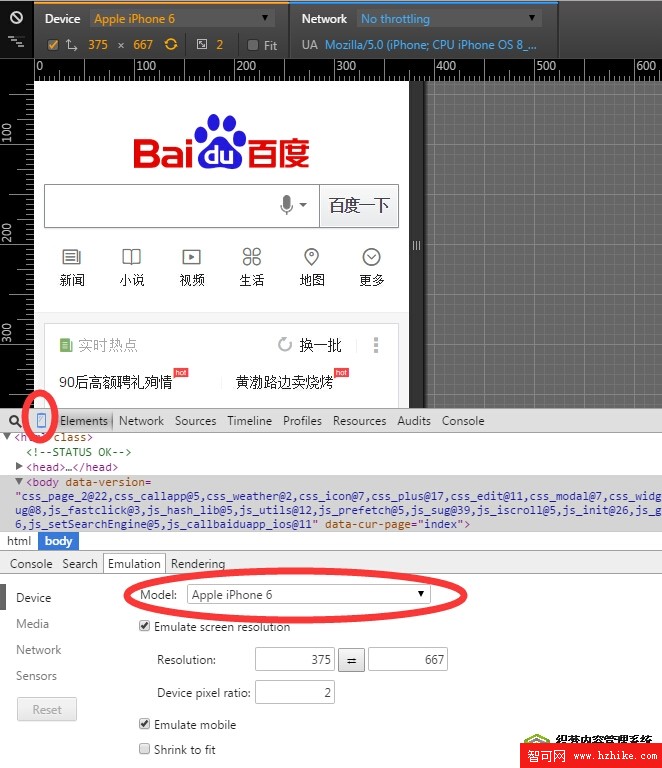Open the Profiles panel tab

pyautogui.click(x=302, y=421)
